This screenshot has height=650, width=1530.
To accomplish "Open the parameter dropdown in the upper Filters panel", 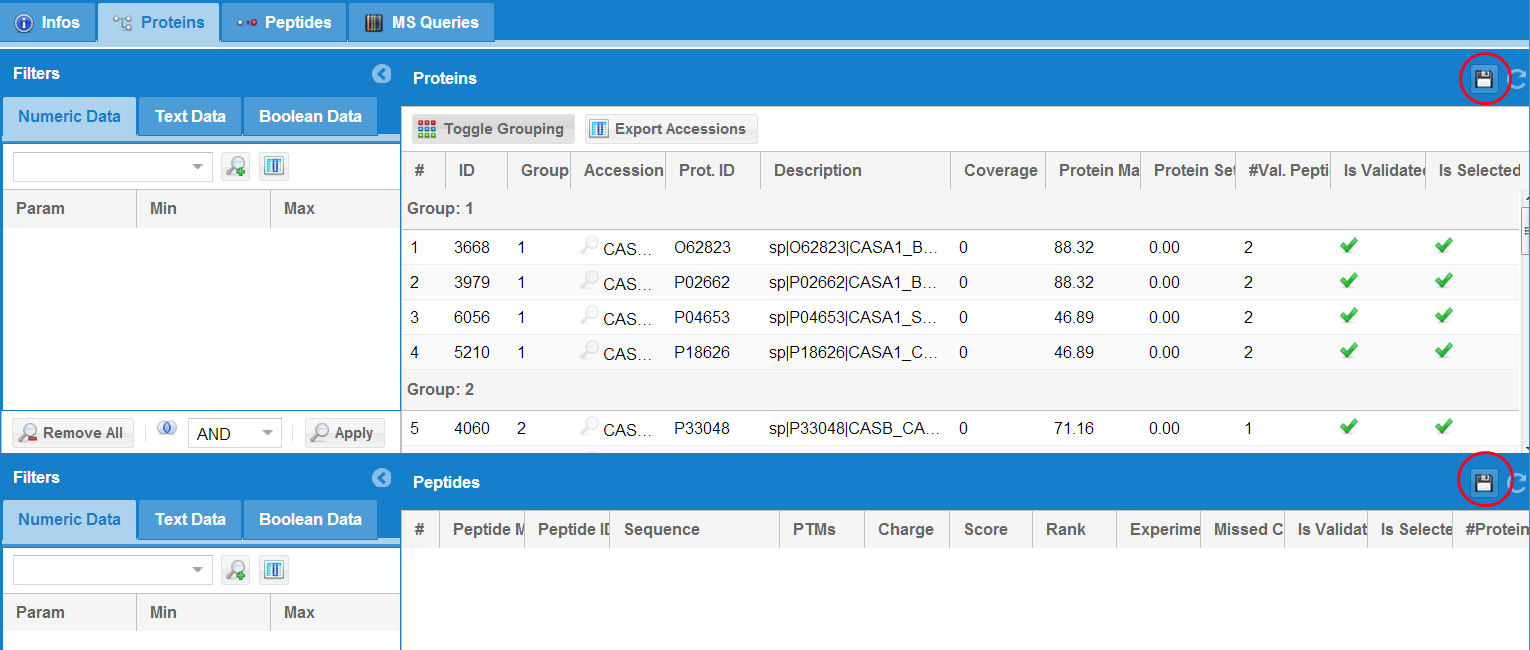I will [x=197, y=167].
